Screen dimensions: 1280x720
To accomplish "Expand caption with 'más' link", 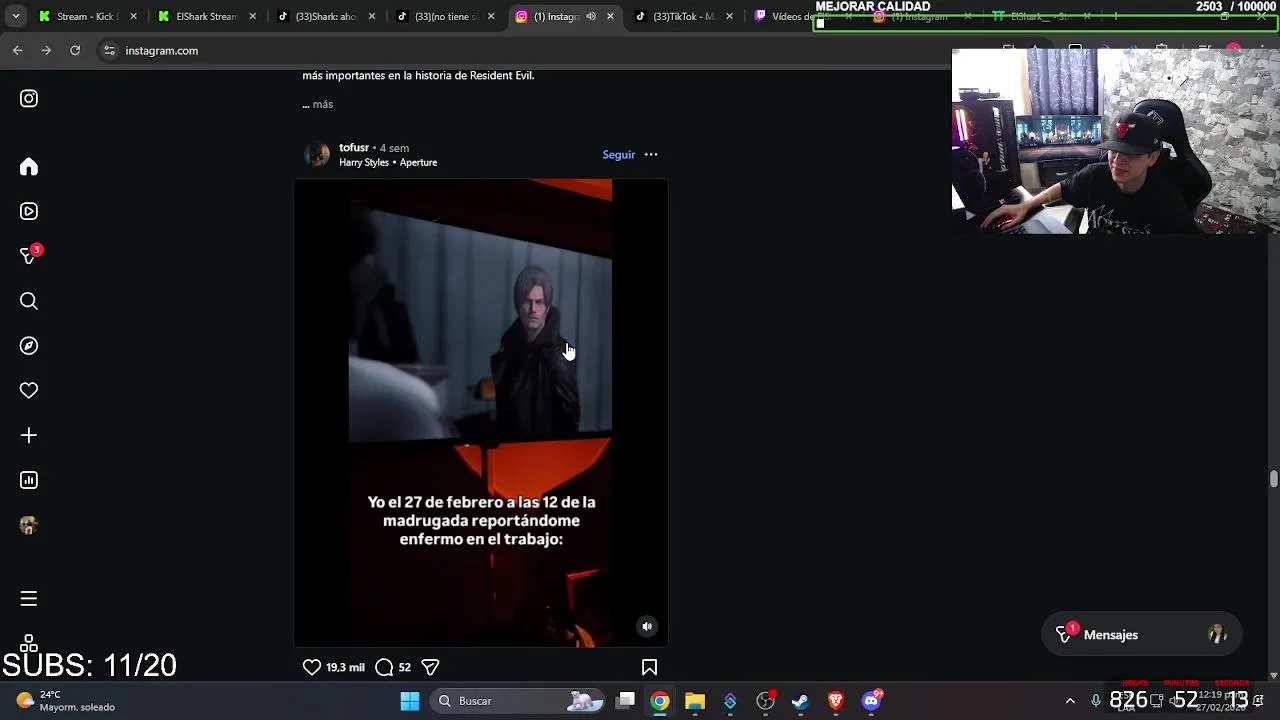I will [x=322, y=104].
